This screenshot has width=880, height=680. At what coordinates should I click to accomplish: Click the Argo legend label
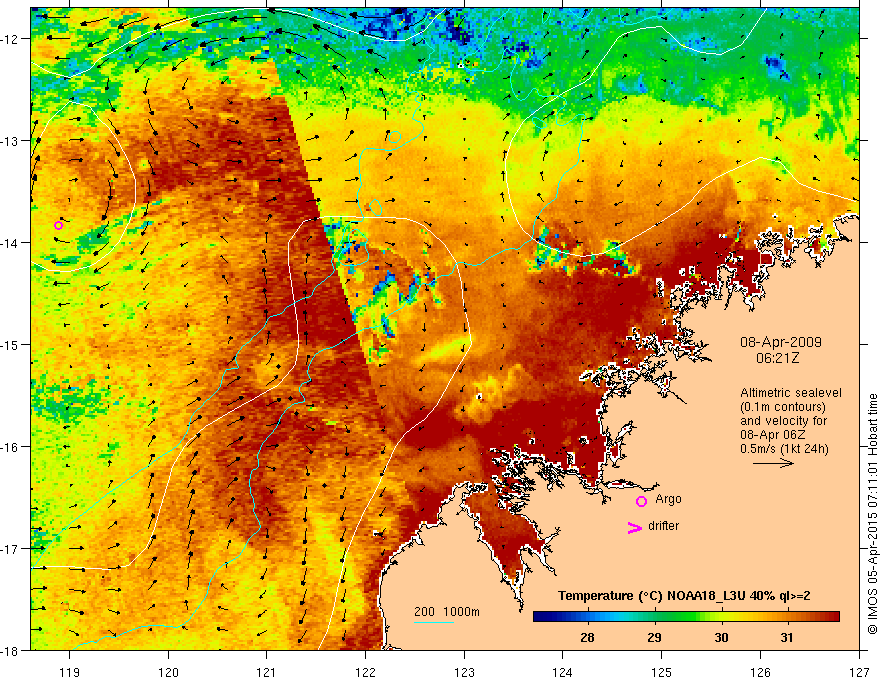668,499
